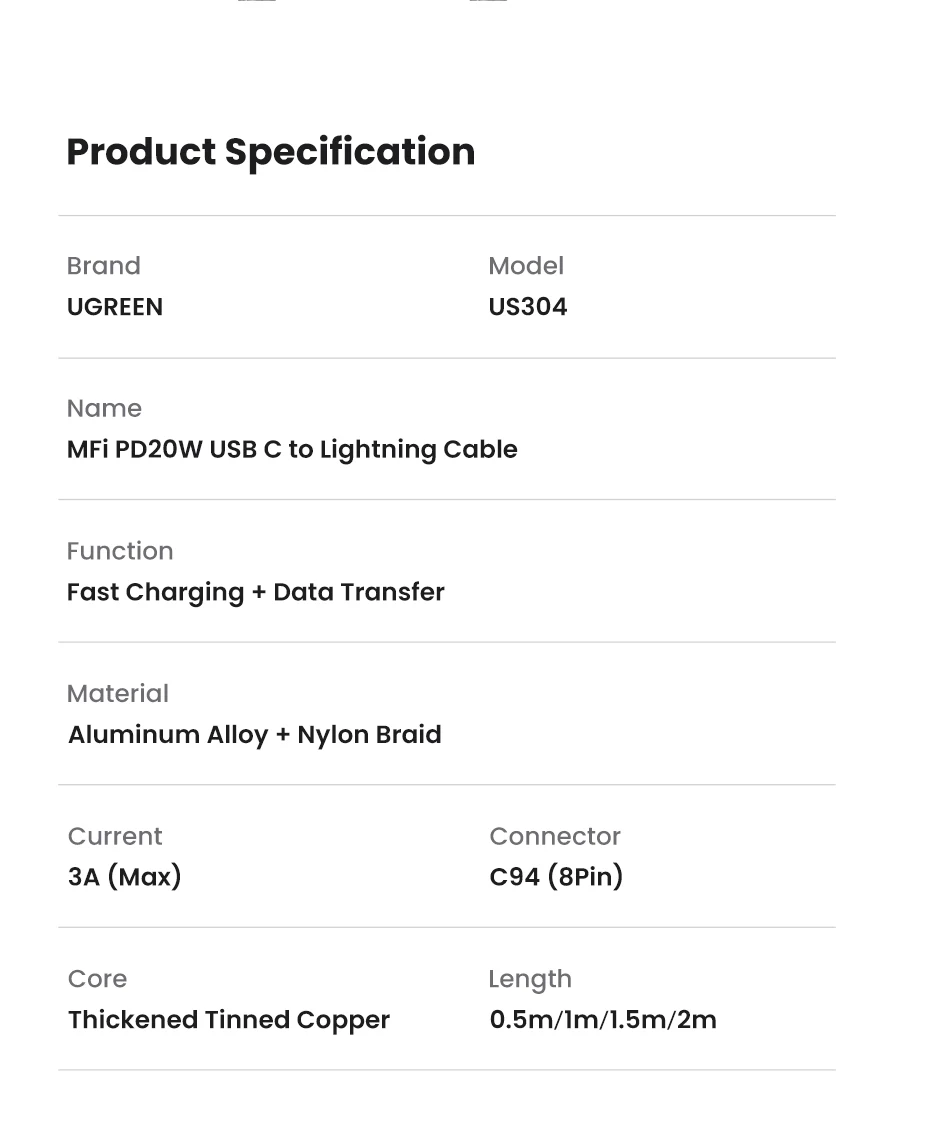Click the Function label
Screen dimensions: 930x1145
120,551
